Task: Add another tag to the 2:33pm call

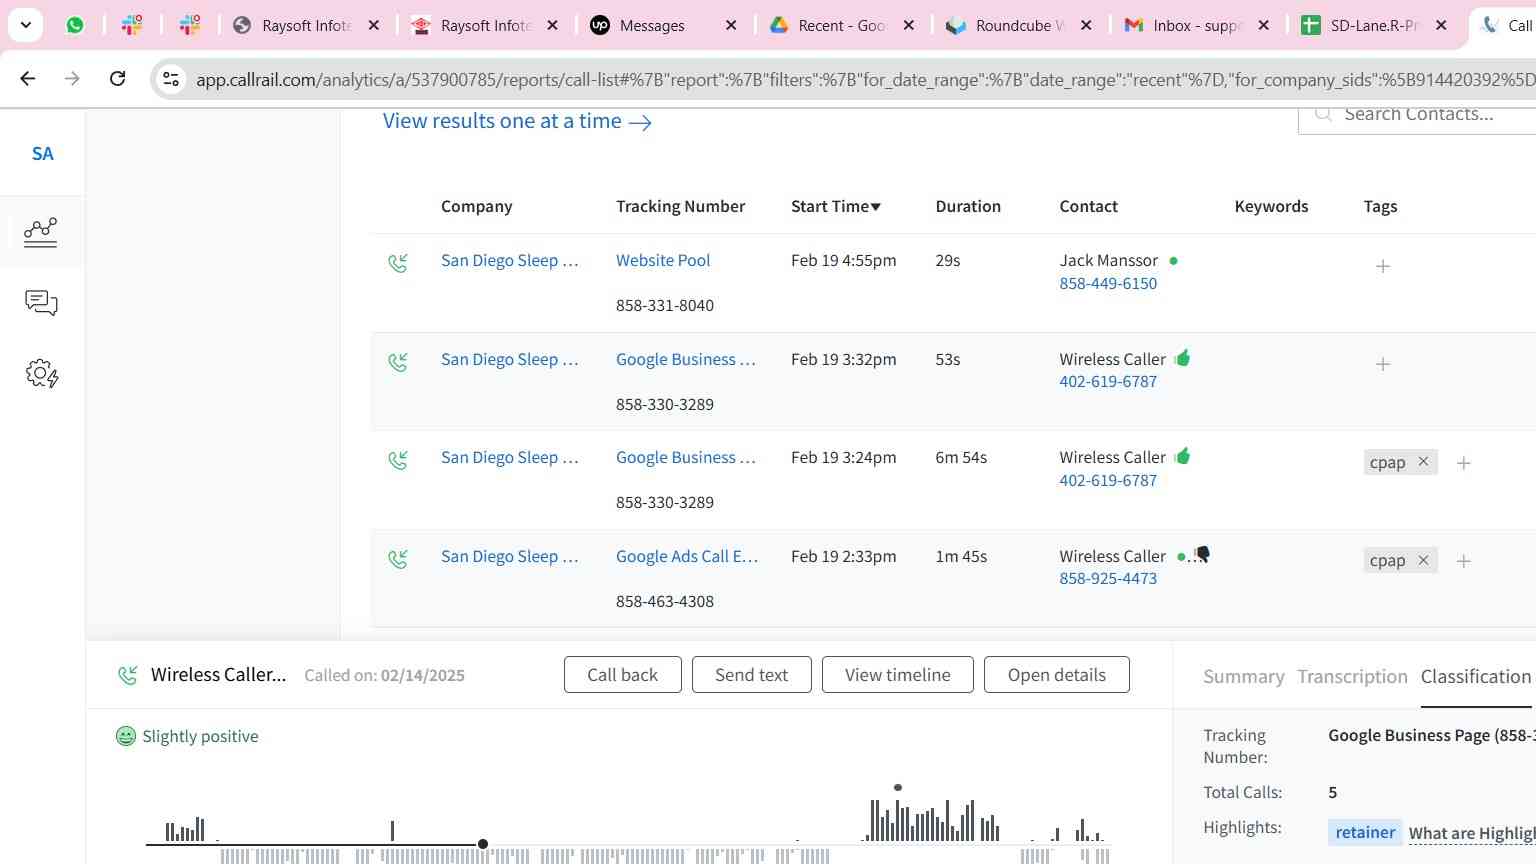Action: click(1464, 561)
